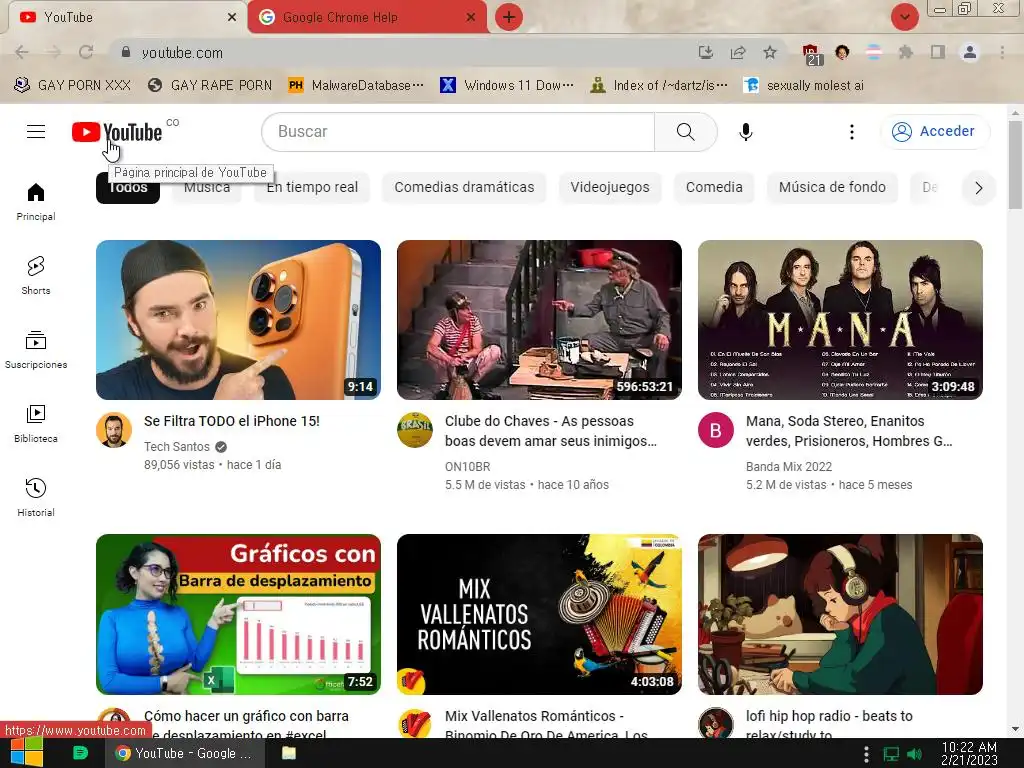Open ON10BR channel avatar
Viewport: 1024px width, 768px height.
click(415, 430)
